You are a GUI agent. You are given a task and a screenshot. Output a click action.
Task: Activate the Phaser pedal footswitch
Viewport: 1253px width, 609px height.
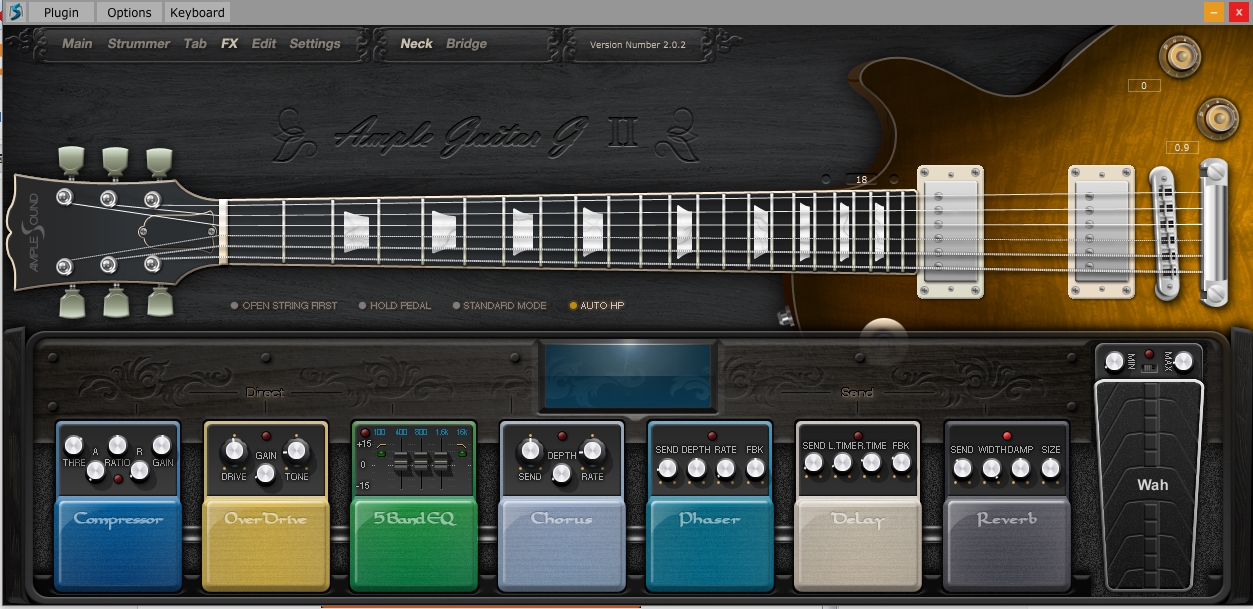click(710, 545)
